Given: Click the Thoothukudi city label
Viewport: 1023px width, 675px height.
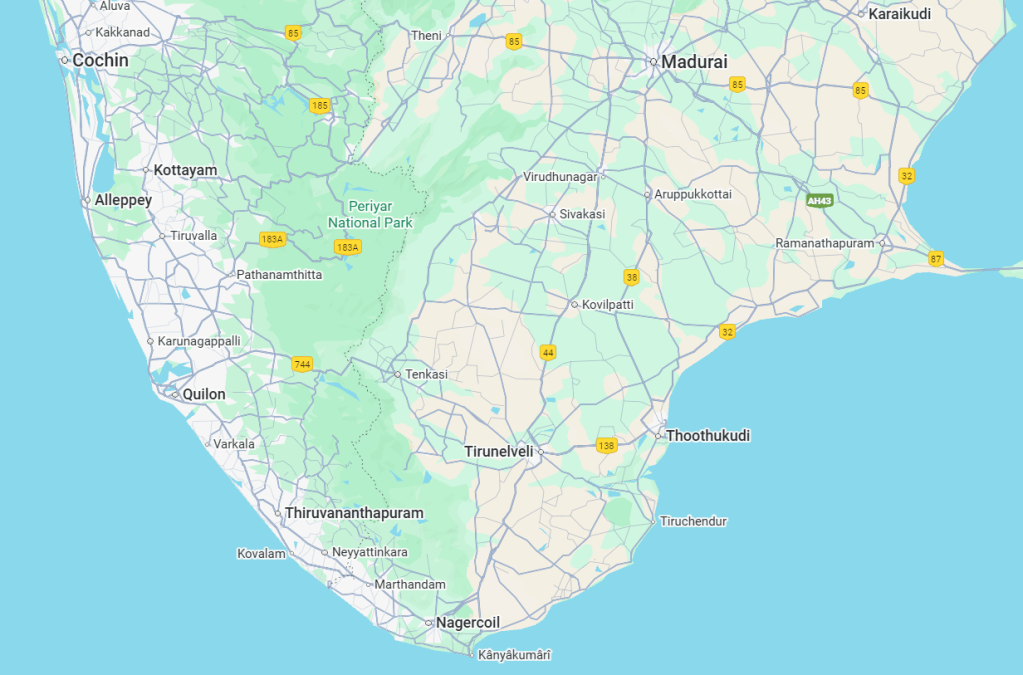Looking at the screenshot, I should tap(708, 436).
